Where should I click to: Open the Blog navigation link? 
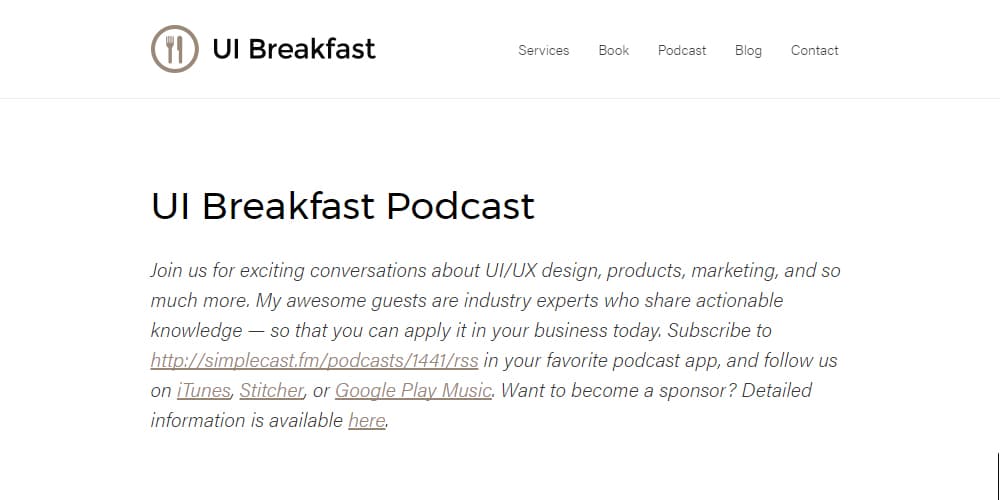[x=748, y=50]
